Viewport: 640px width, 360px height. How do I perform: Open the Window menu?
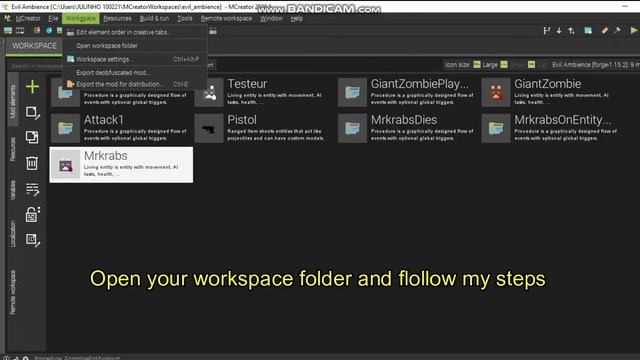click(271, 18)
